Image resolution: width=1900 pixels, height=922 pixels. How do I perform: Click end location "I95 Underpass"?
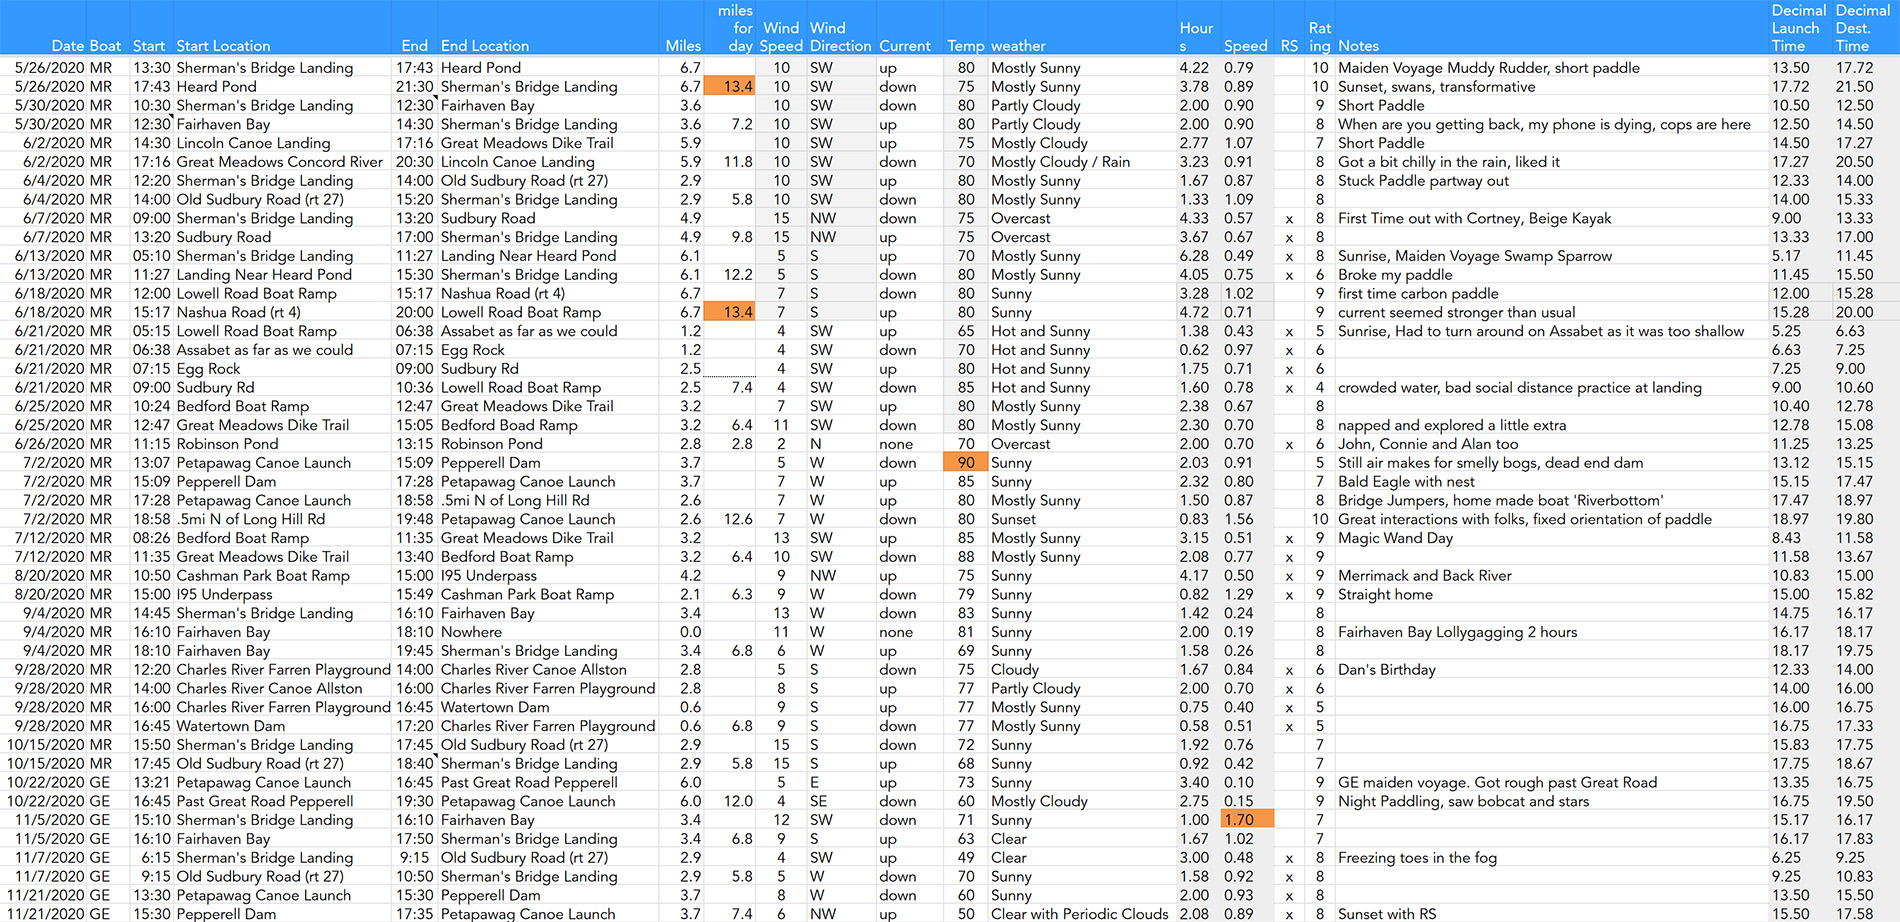coord(488,576)
